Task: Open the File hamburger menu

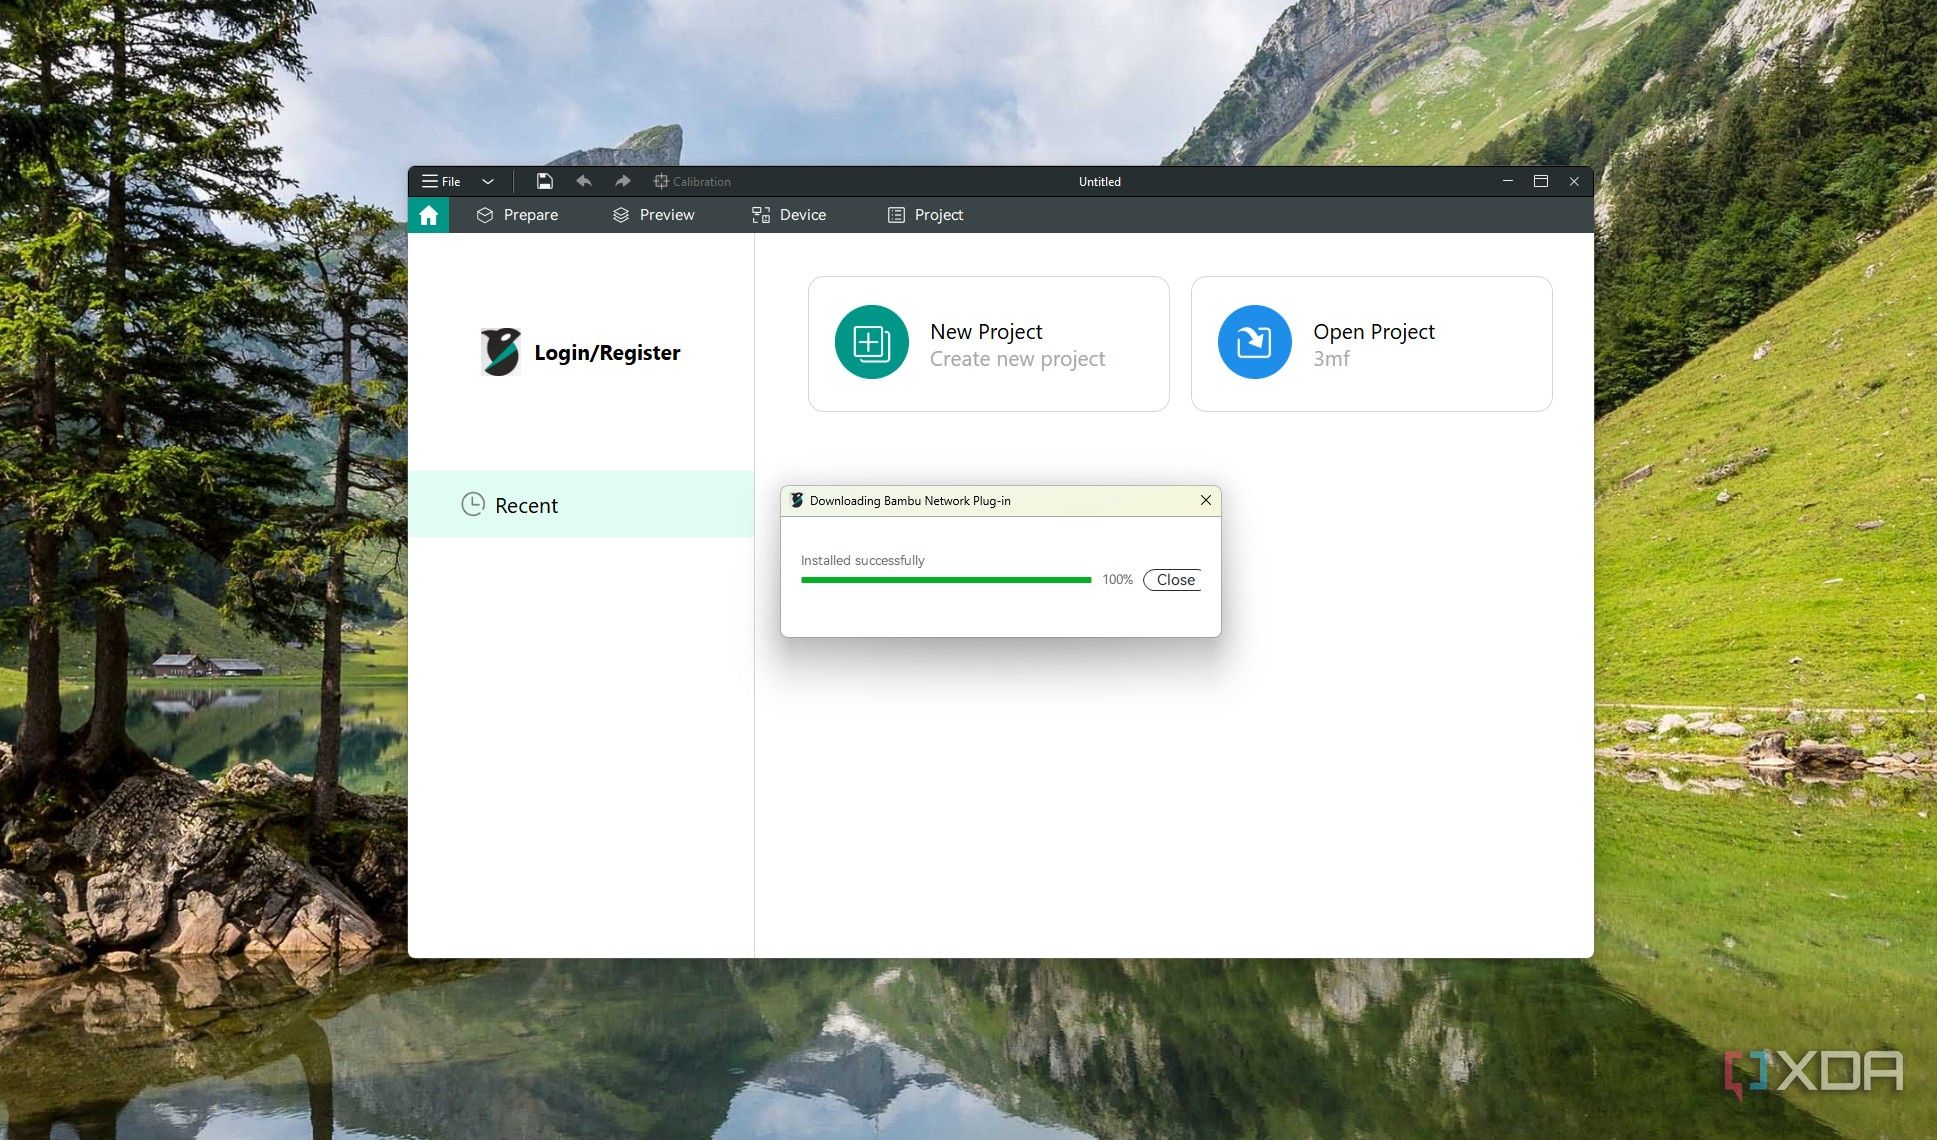Action: [x=441, y=181]
